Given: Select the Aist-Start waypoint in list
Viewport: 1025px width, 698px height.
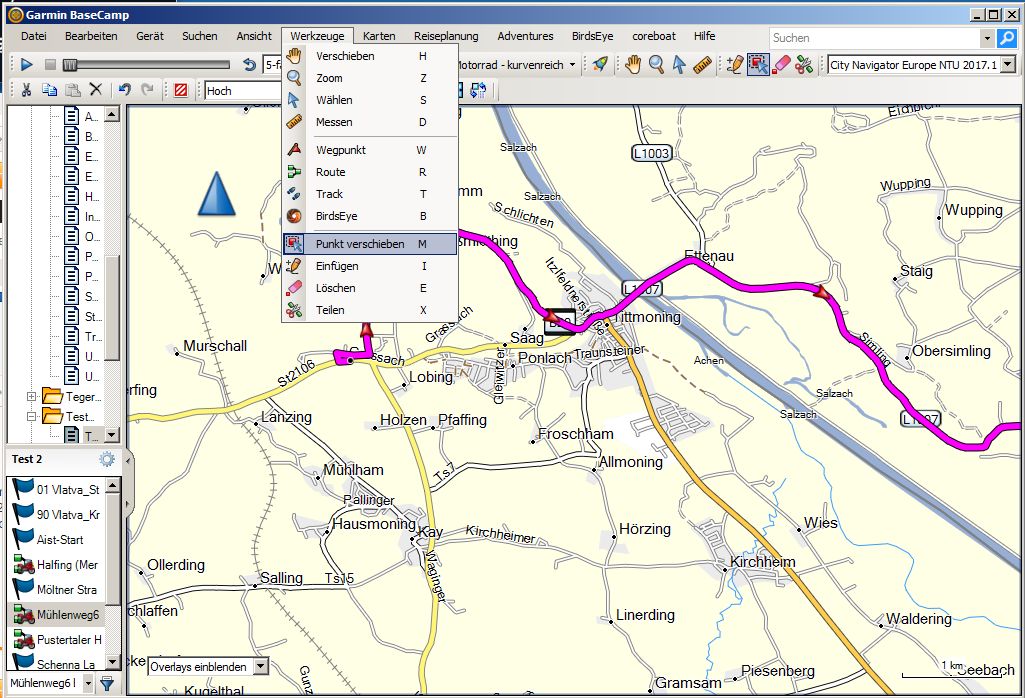Looking at the screenshot, I should tap(59, 539).
